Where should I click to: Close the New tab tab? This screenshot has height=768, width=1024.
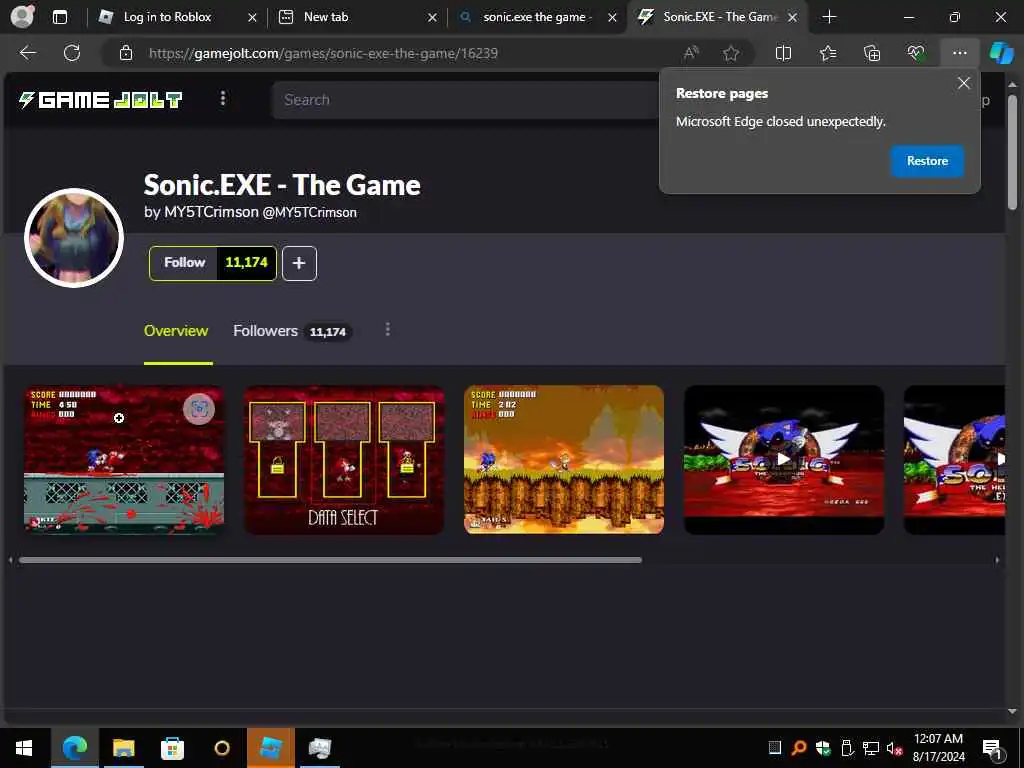pyautogui.click(x=432, y=18)
